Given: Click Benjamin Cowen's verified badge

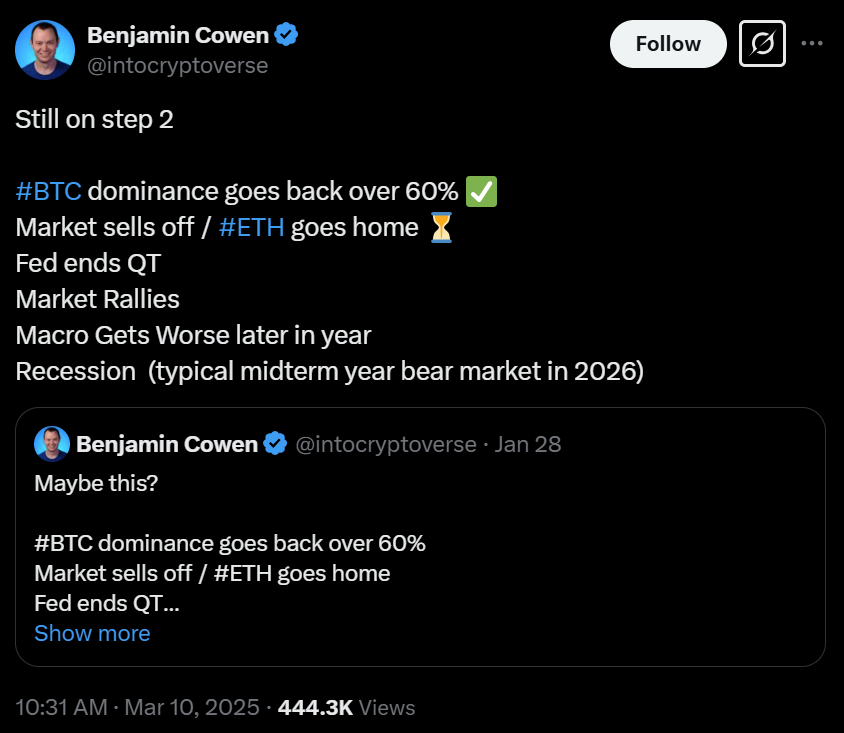Looking at the screenshot, I should [286, 34].
